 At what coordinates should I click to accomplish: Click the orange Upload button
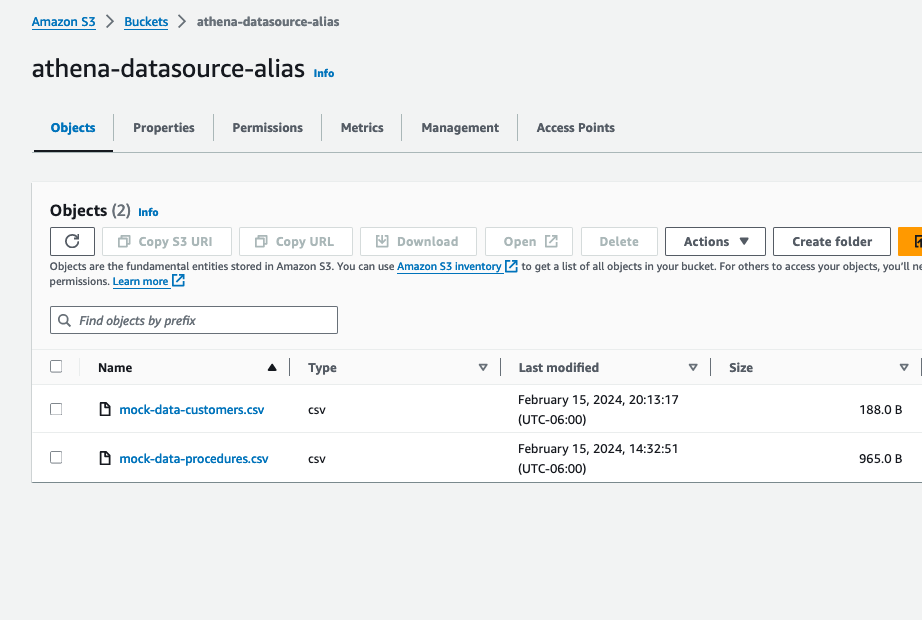point(910,241)
